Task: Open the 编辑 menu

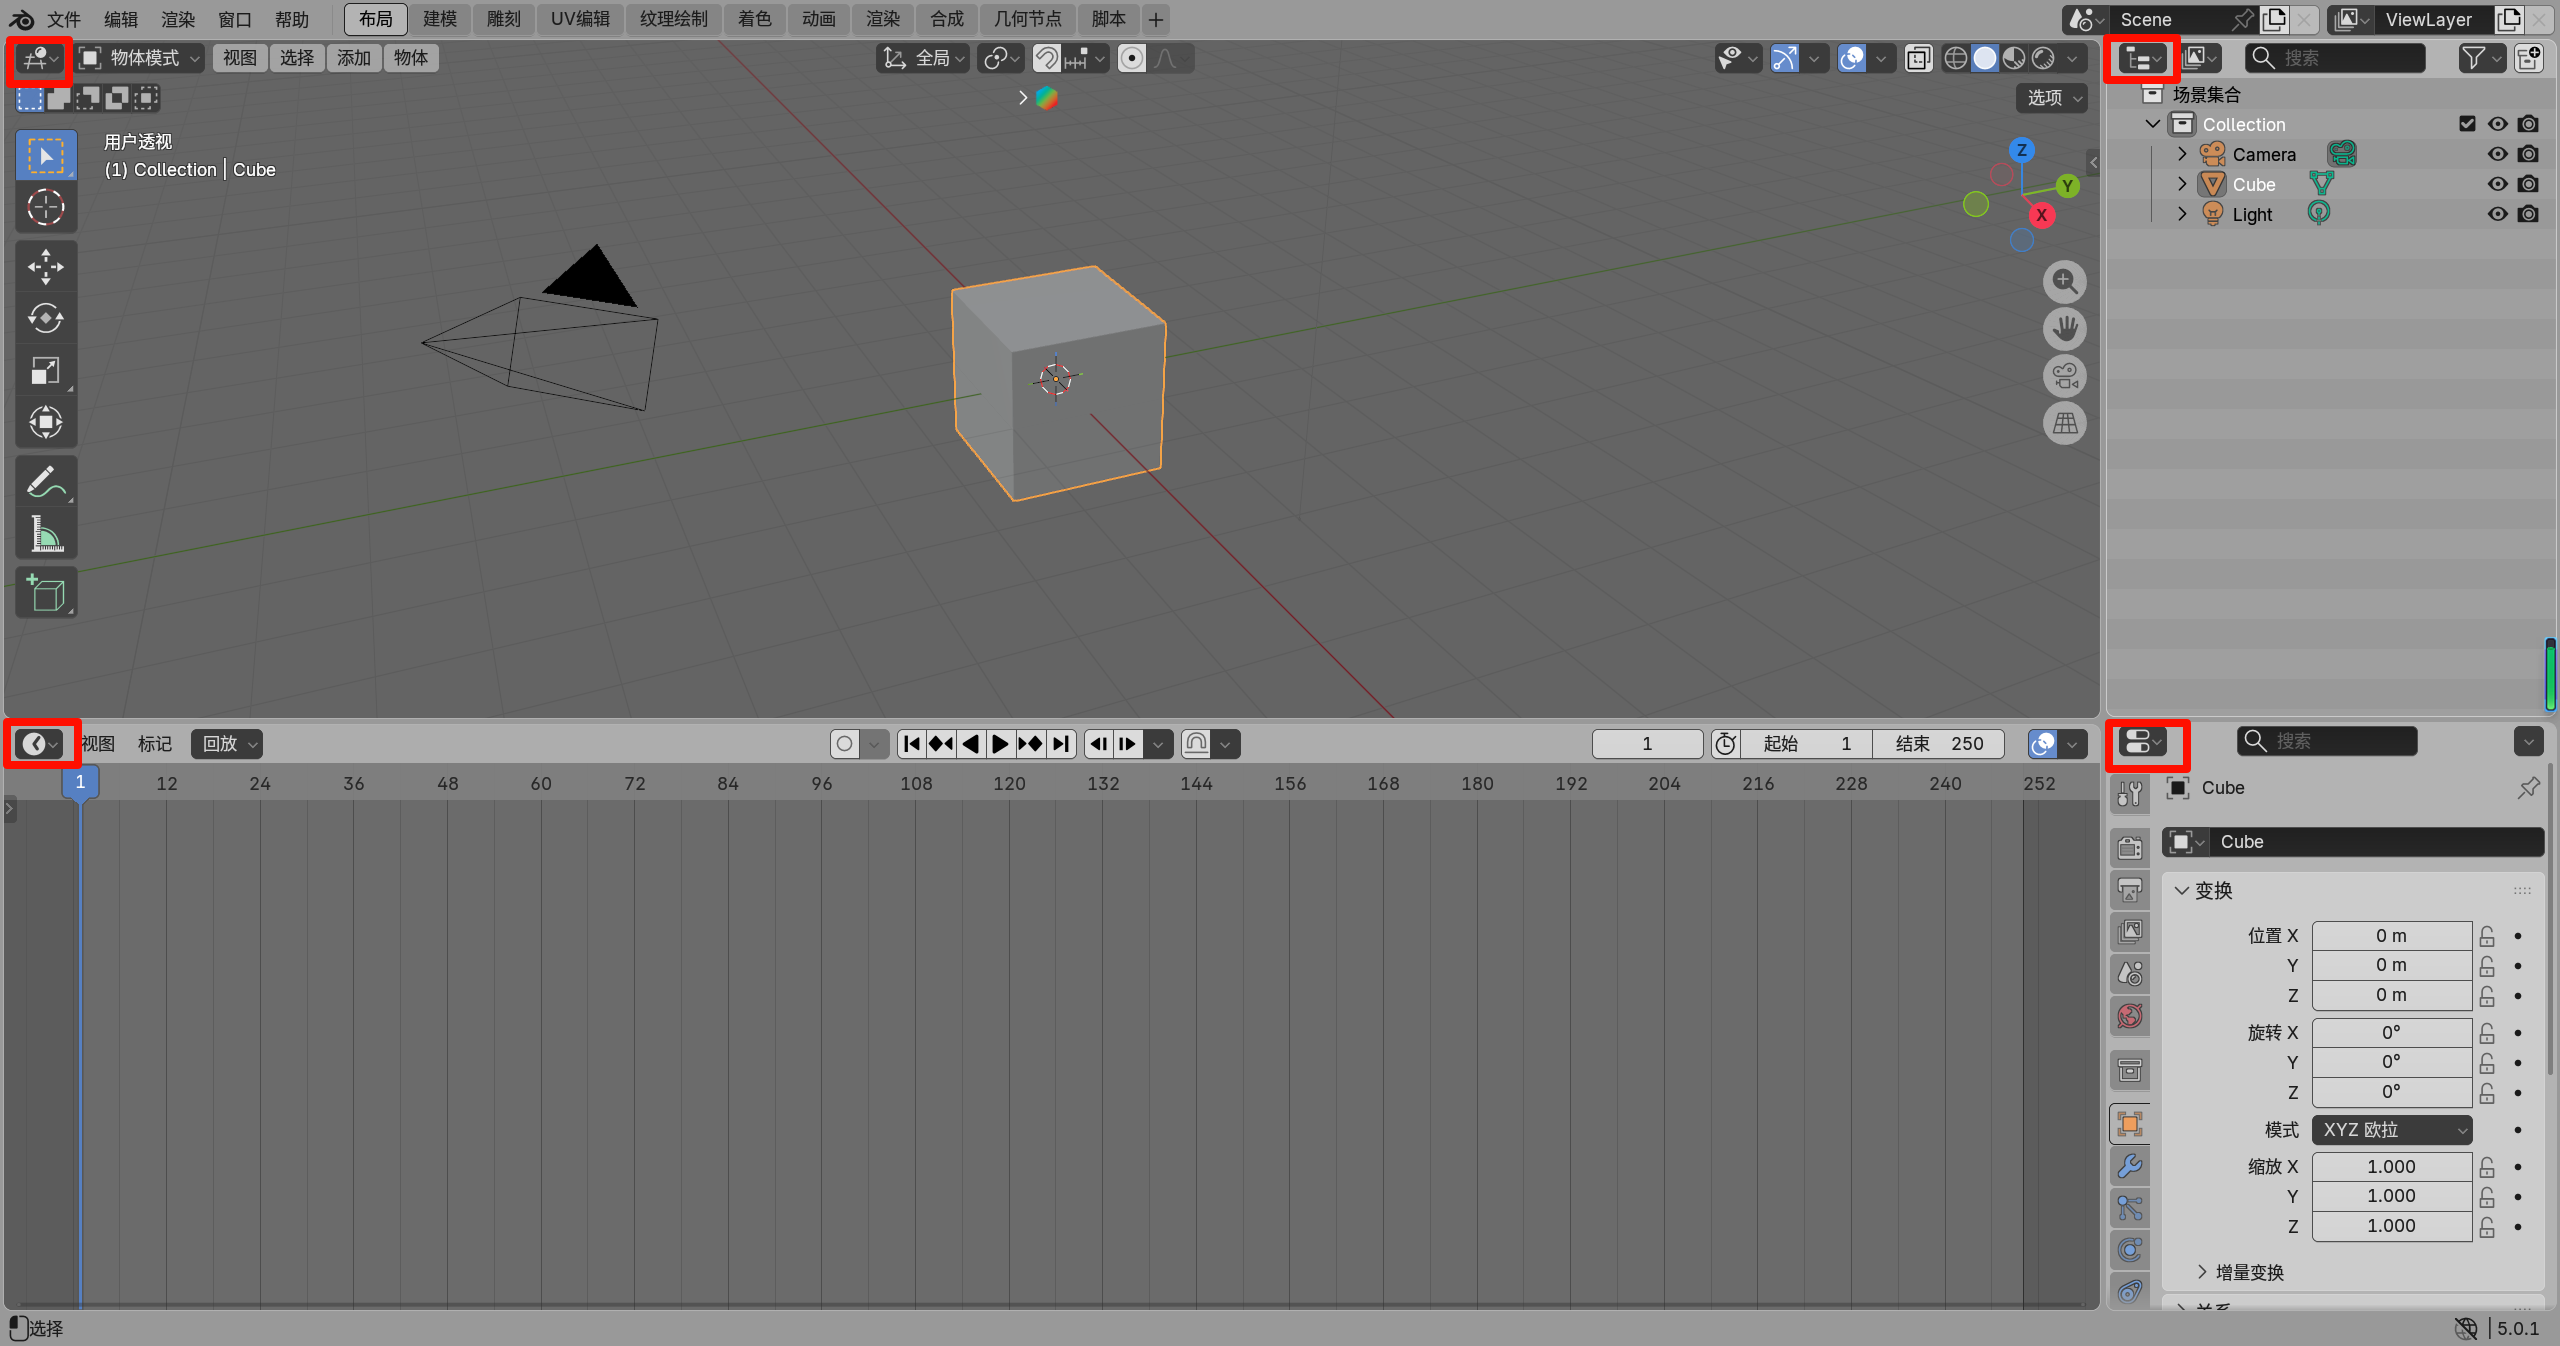Action: point(121,19)
